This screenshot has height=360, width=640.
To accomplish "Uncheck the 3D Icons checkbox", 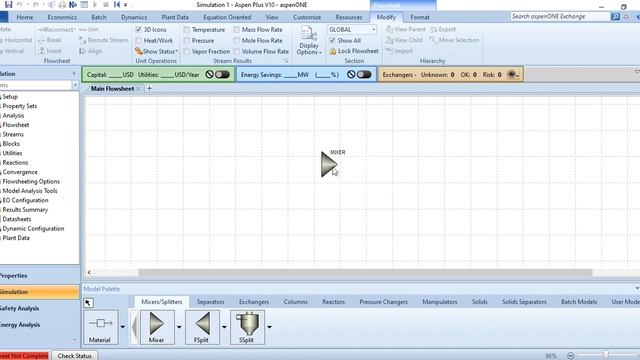I will [138, 29].
